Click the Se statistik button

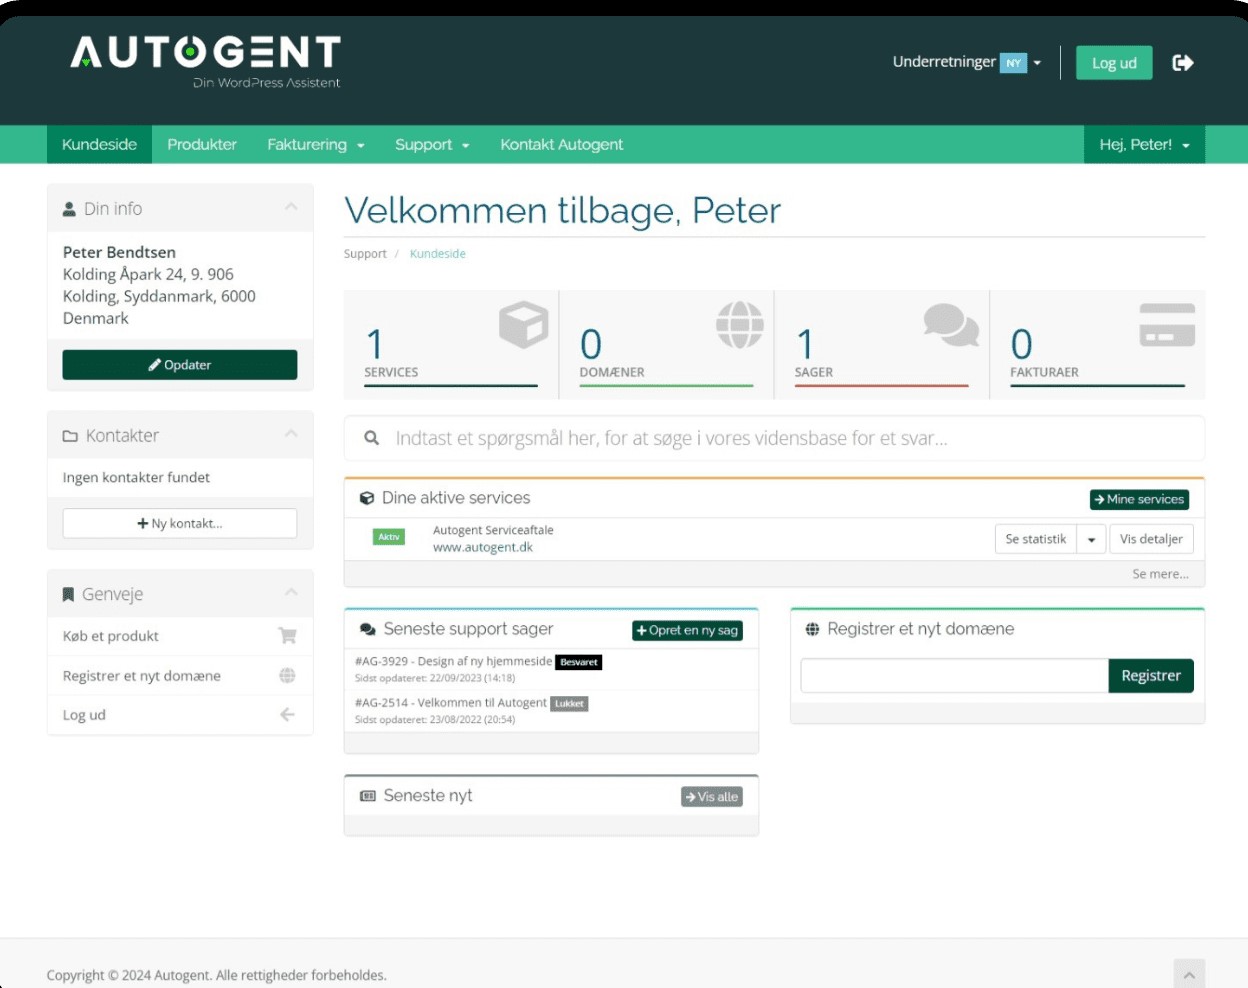coord(1036,539)
